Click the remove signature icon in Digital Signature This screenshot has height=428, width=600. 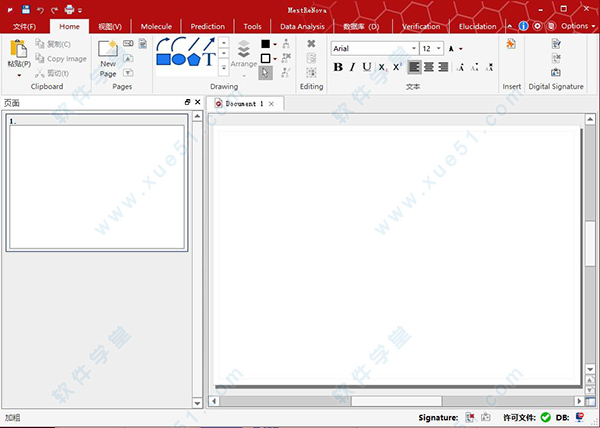click(x=556, y=58)
